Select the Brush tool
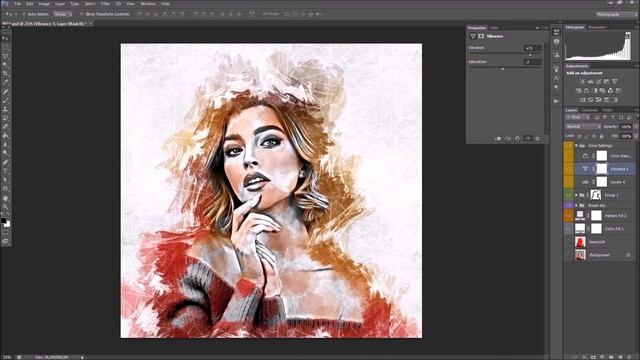This screenshot has height=360, width=640. [x=5, y=100]
